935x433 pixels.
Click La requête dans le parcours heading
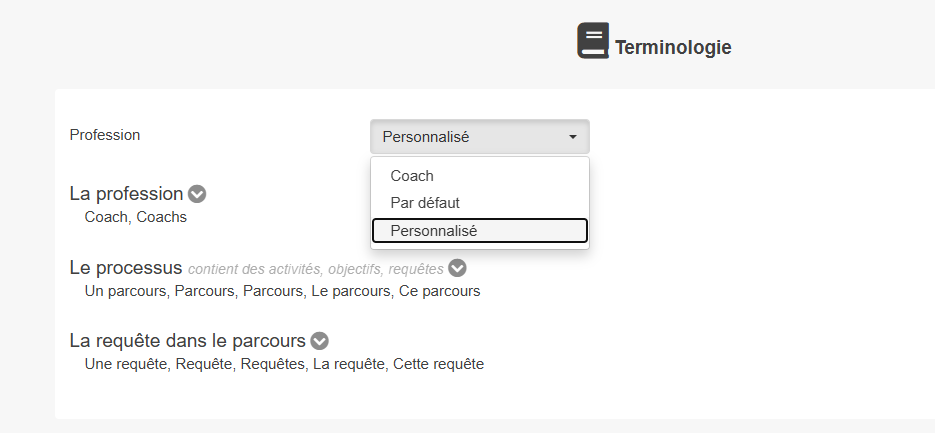[x=187, y=341]
